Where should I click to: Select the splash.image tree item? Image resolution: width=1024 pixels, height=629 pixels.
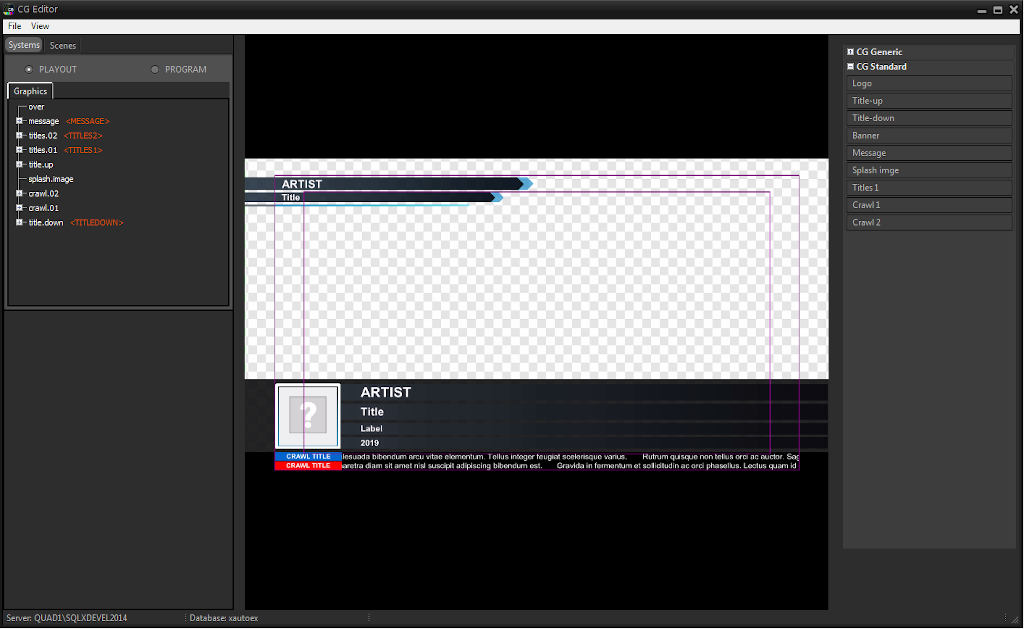[51, 179]
